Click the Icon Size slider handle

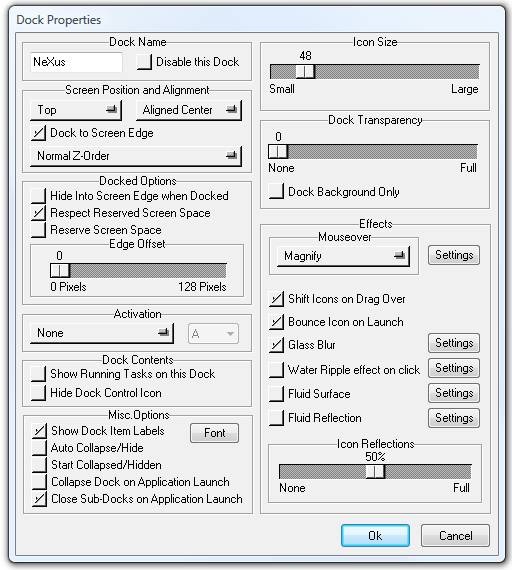point(305,72)
